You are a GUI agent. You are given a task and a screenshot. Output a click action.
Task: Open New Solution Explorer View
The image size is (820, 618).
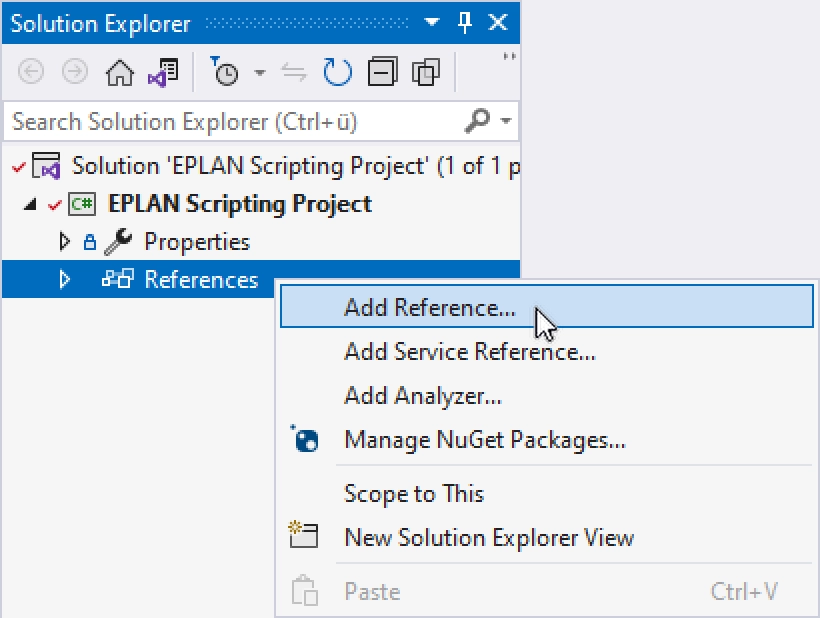click(x=547, y=538)
